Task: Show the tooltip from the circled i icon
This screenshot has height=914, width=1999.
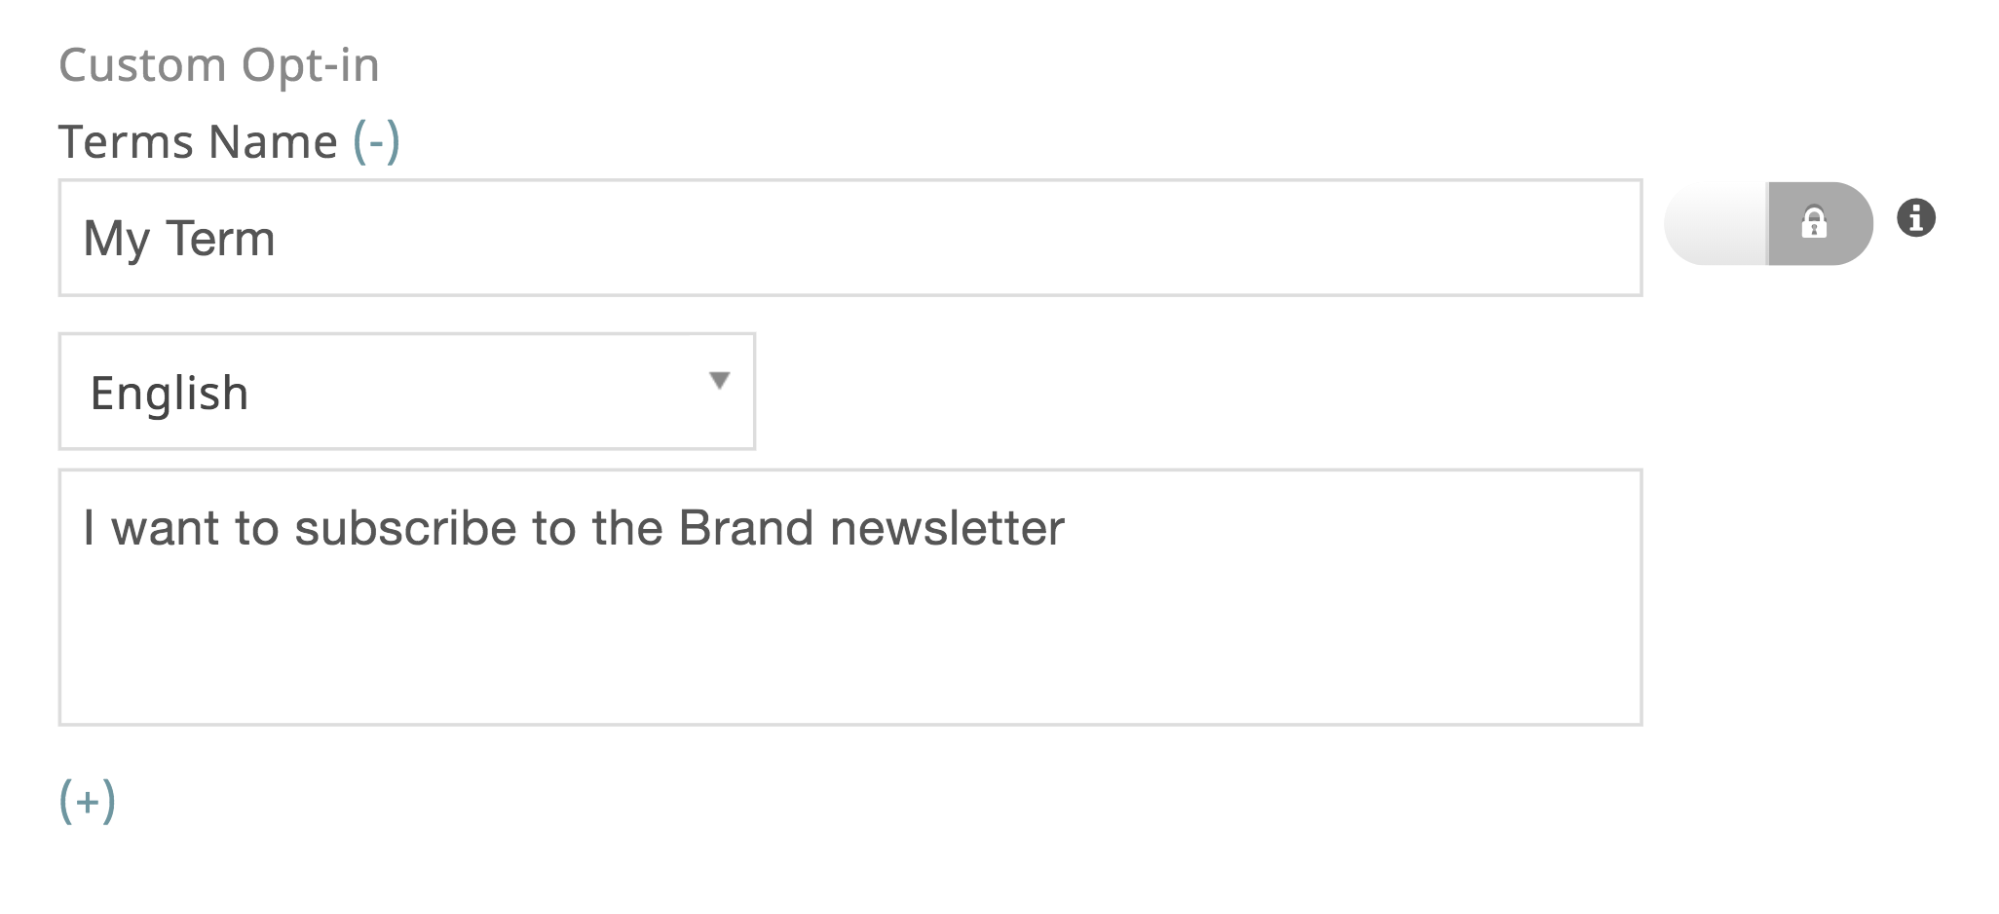Action: coord(1915,218)
